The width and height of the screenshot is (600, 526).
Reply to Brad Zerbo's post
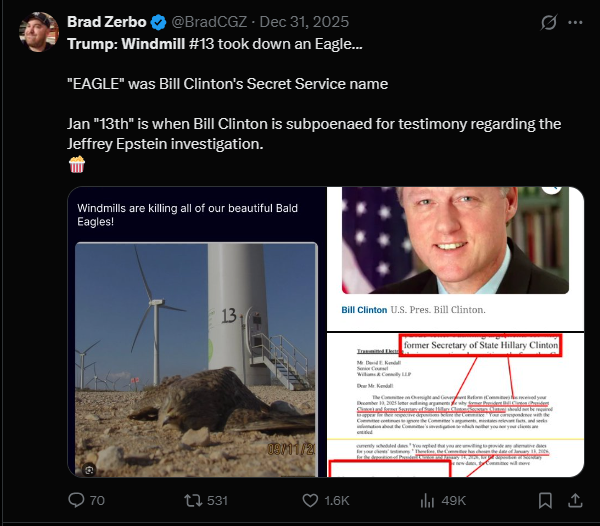[x=77, y=500]
